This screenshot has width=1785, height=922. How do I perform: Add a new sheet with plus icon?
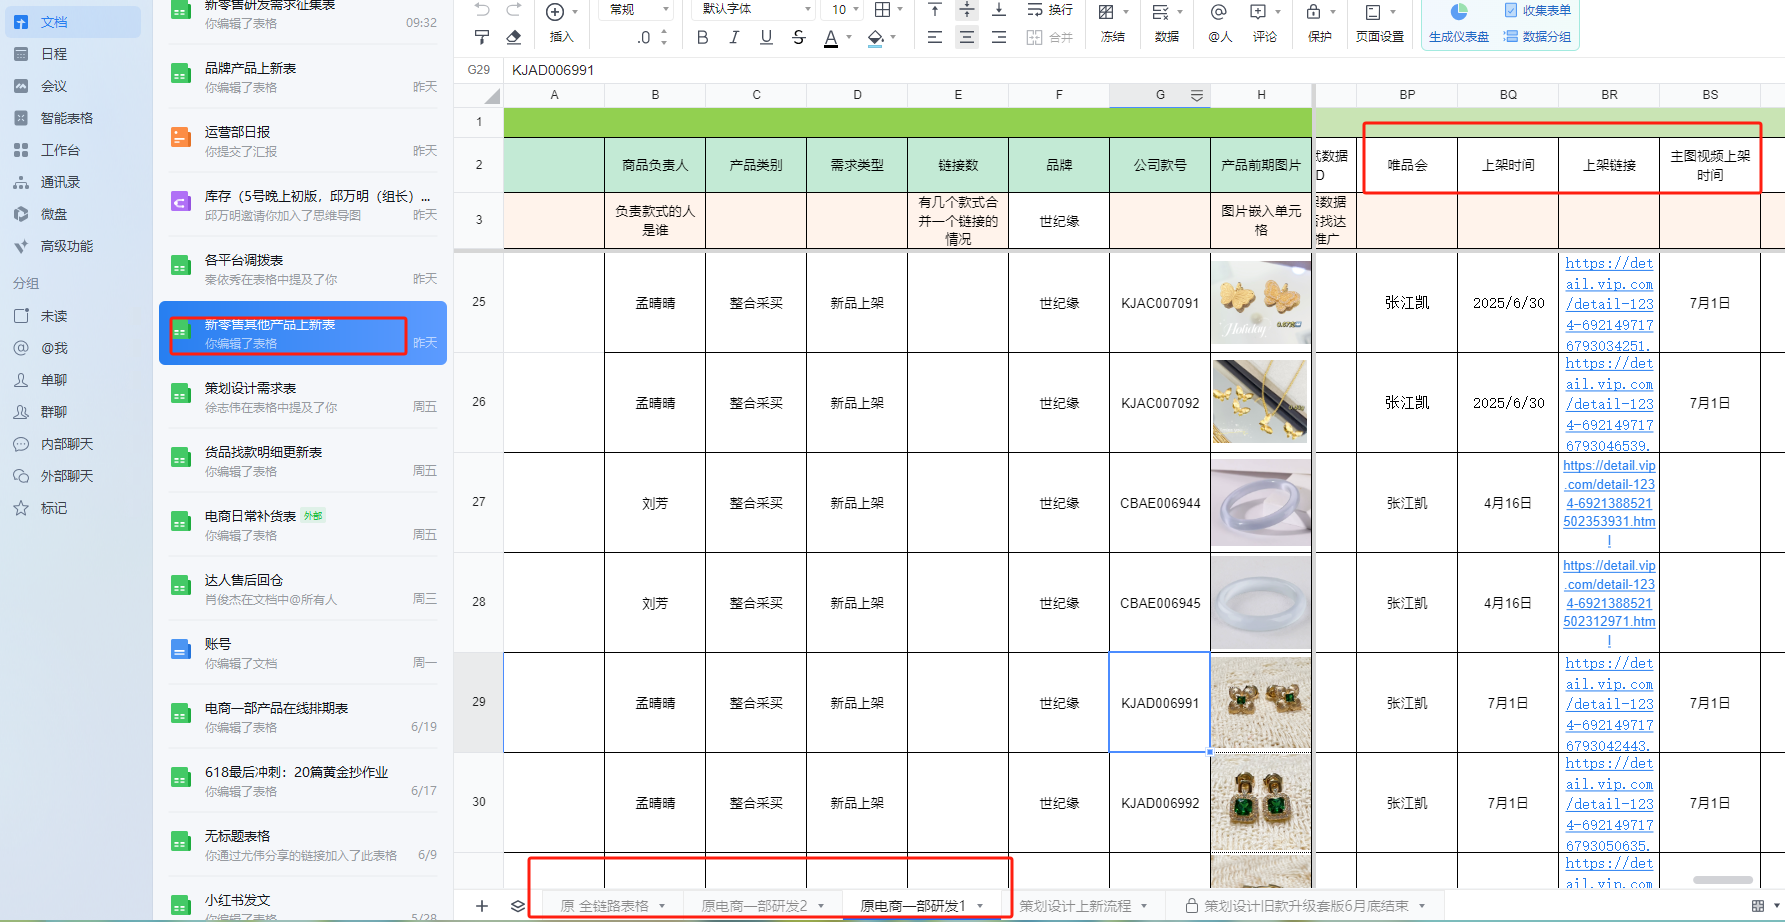pyautogui.click(x=482, y=906)
